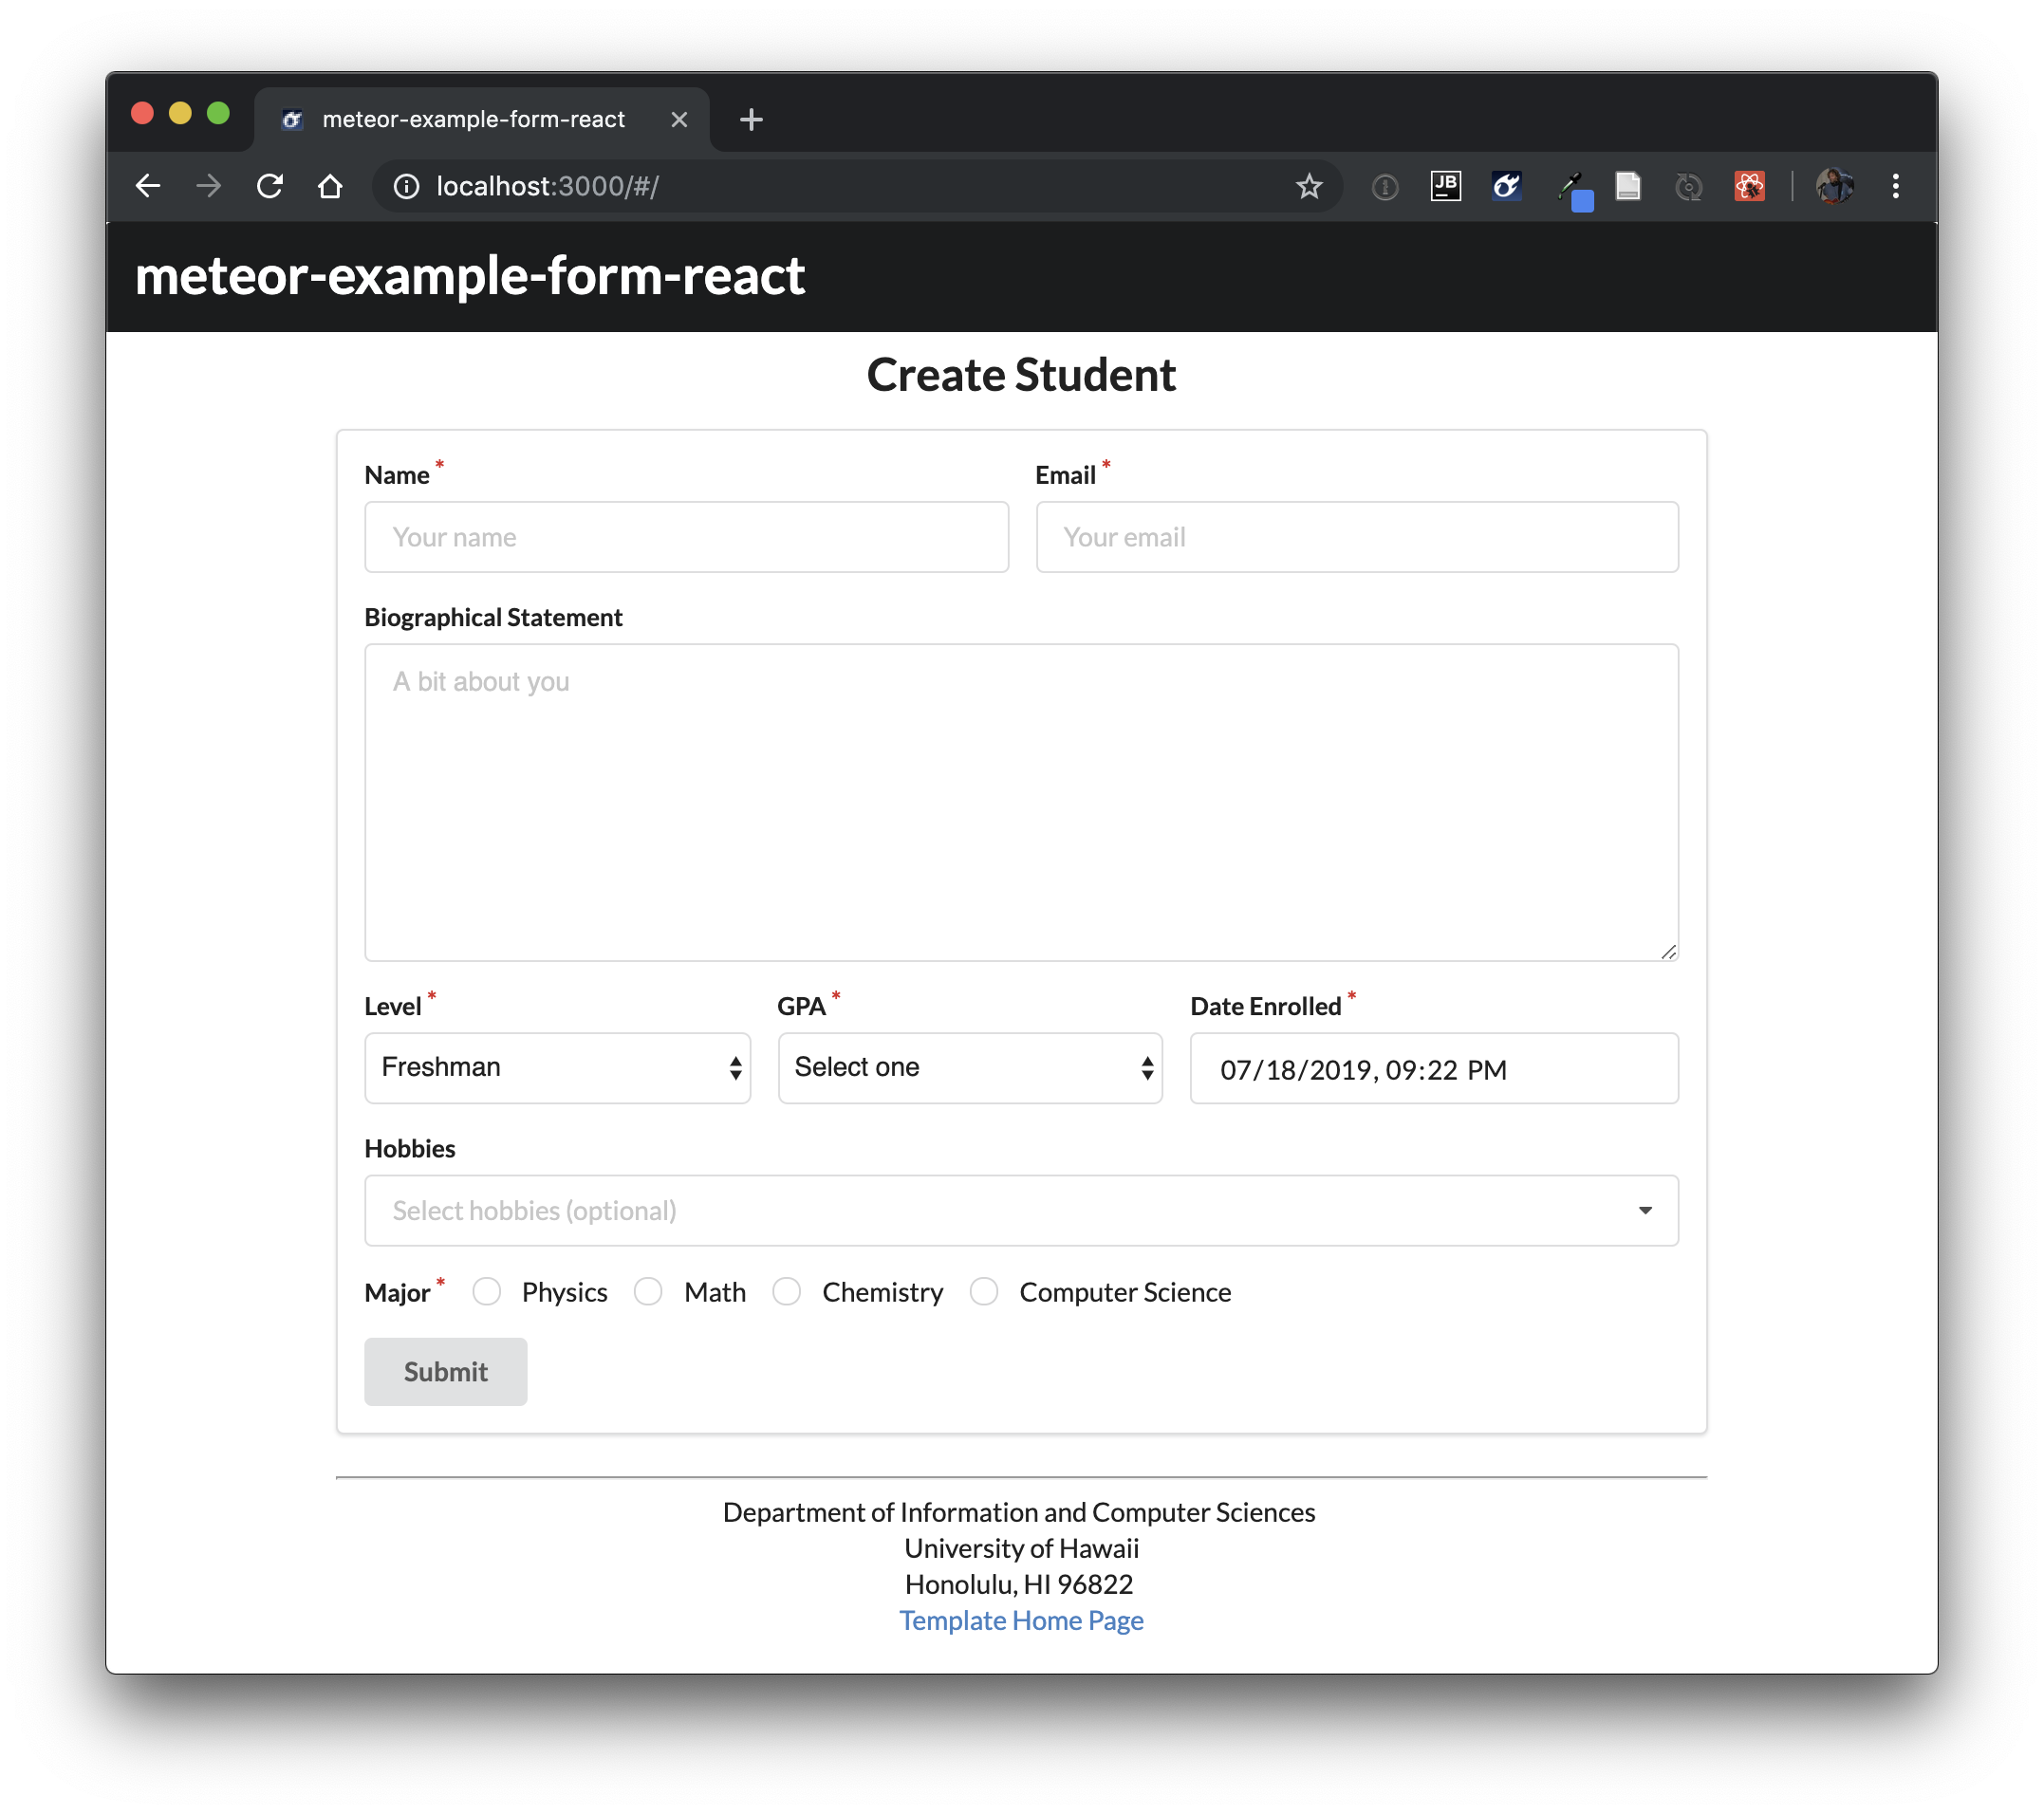
Task: Click the home icon in toolbar
Action: (330, 186)
